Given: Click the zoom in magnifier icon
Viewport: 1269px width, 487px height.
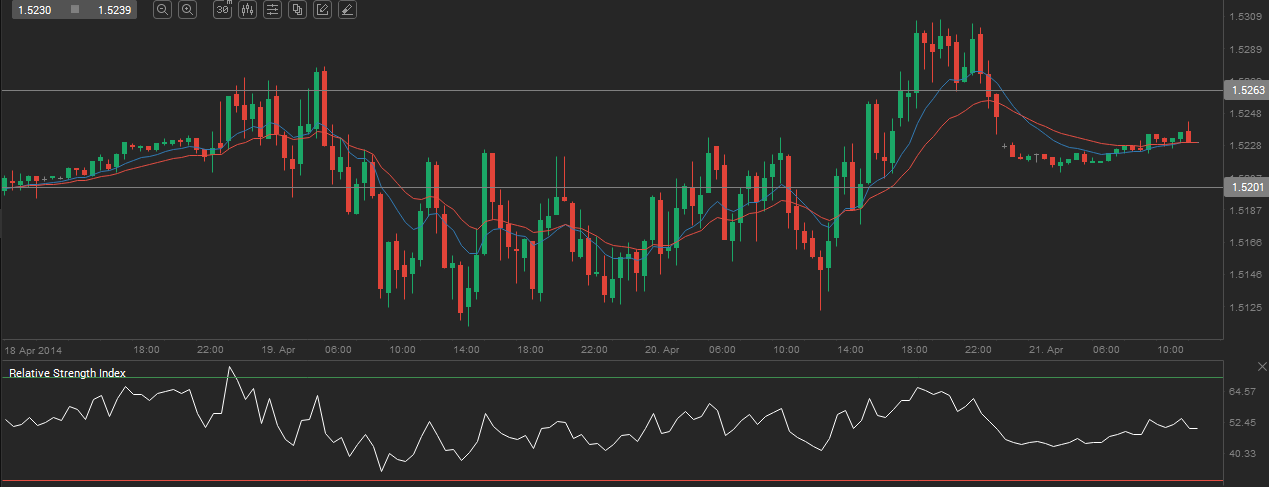Looking at the screenshot, I should (188, 10).
